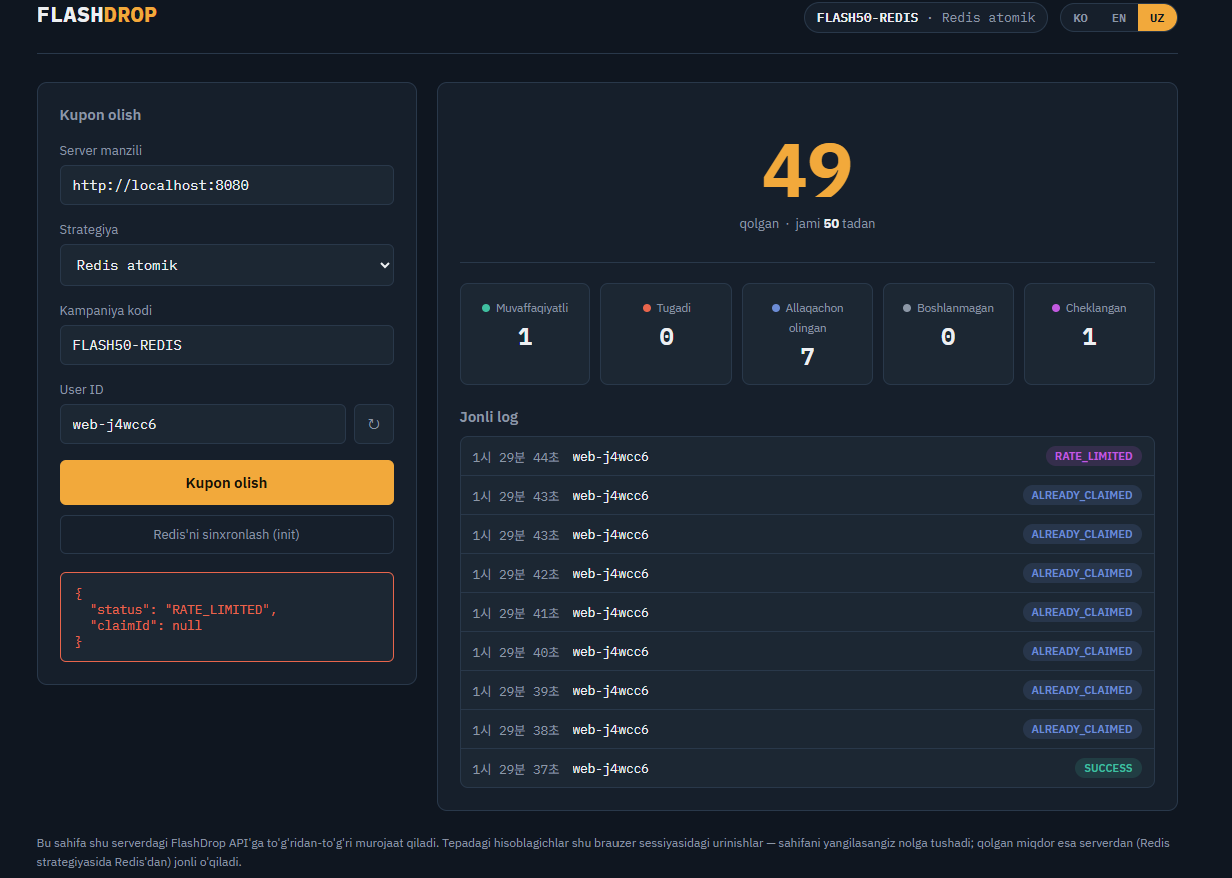The image size is (1232, 878).
Task: Select the log row stamped 29분 41초
Action: (807, 613)
